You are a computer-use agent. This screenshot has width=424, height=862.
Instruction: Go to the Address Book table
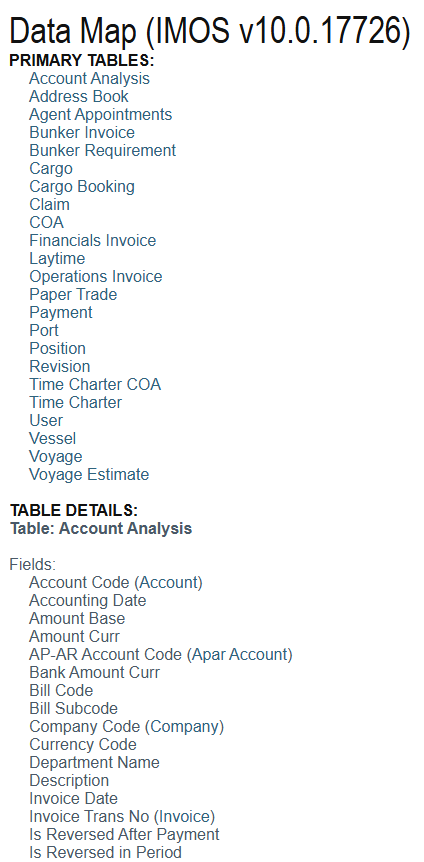pyautogui.click(x=79, y=97)
